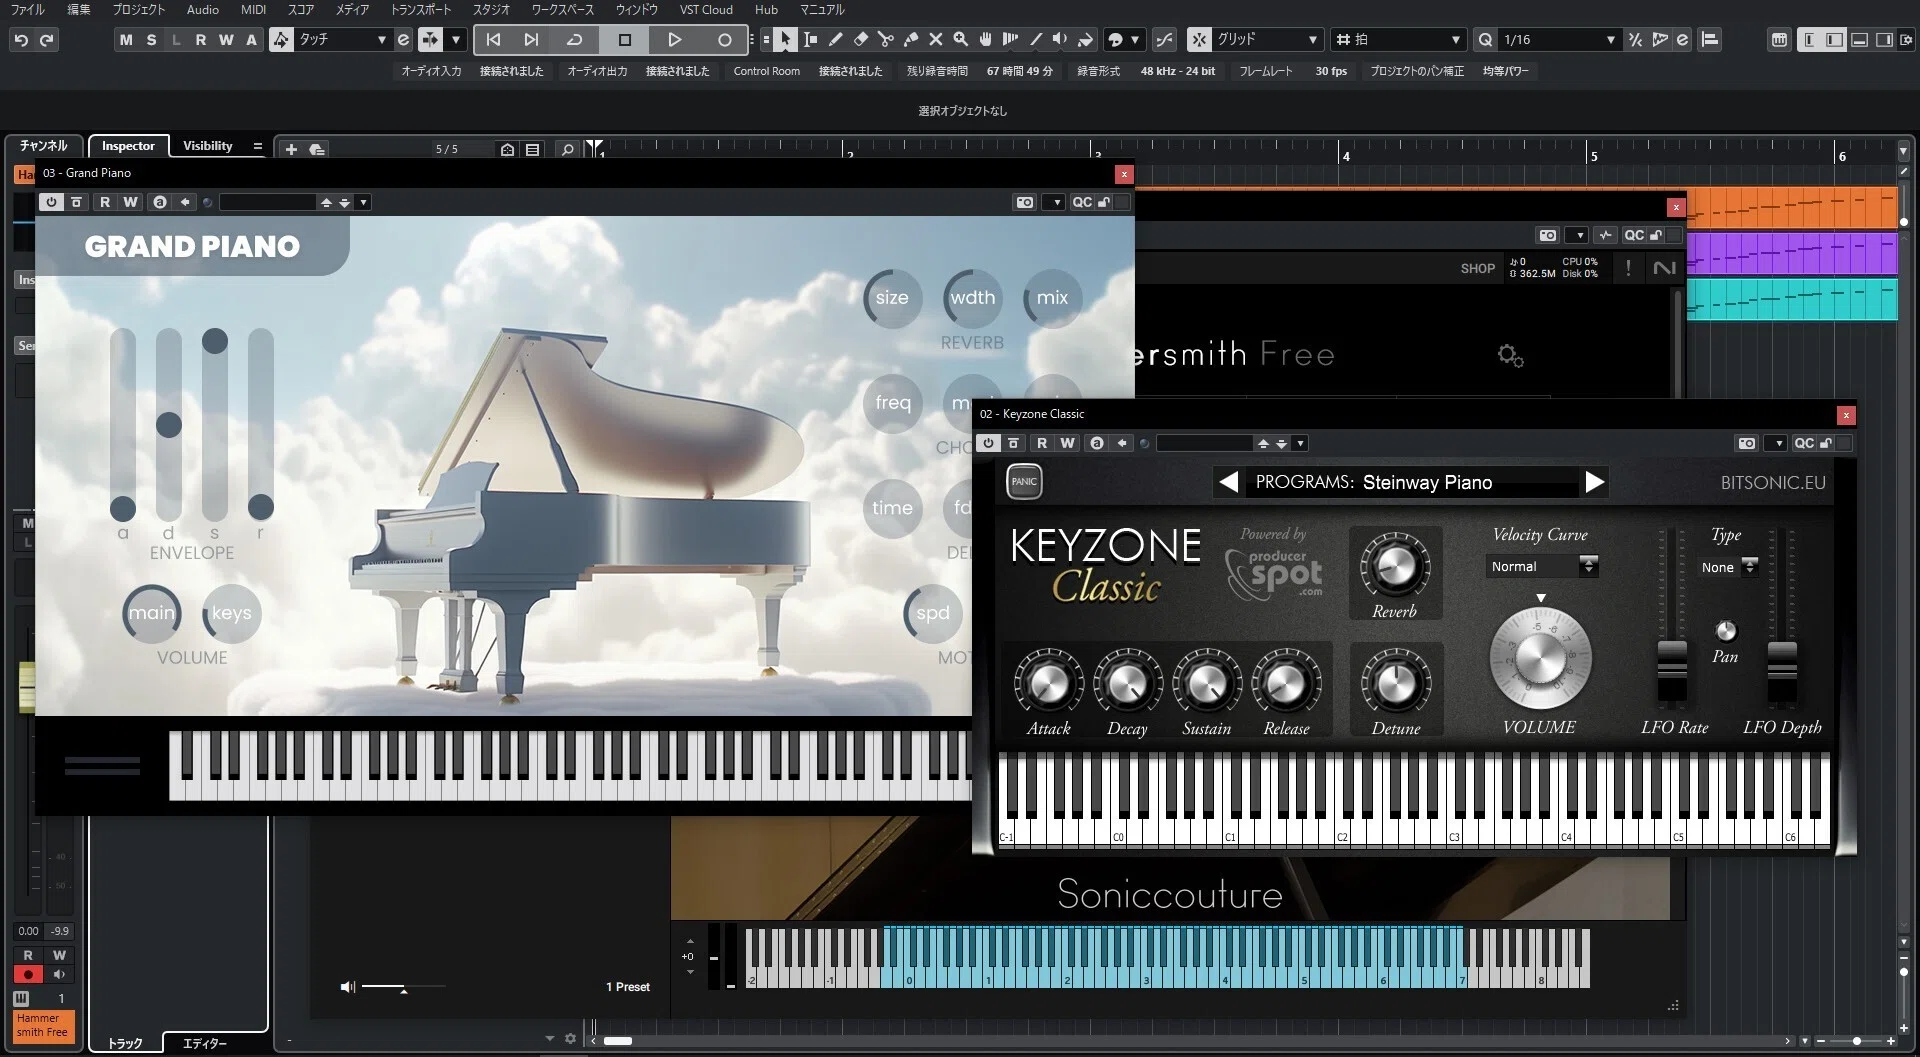Click the Grand Piano reverb size knob
The height and width of the screenshot is (1057, 1920).
(892, 298)
